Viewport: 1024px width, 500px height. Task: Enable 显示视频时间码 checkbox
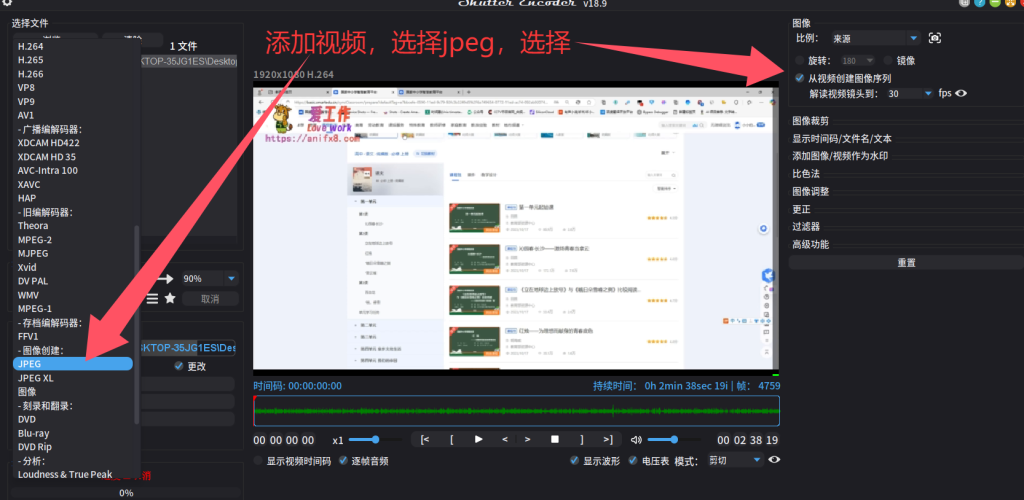click(258, 460)
